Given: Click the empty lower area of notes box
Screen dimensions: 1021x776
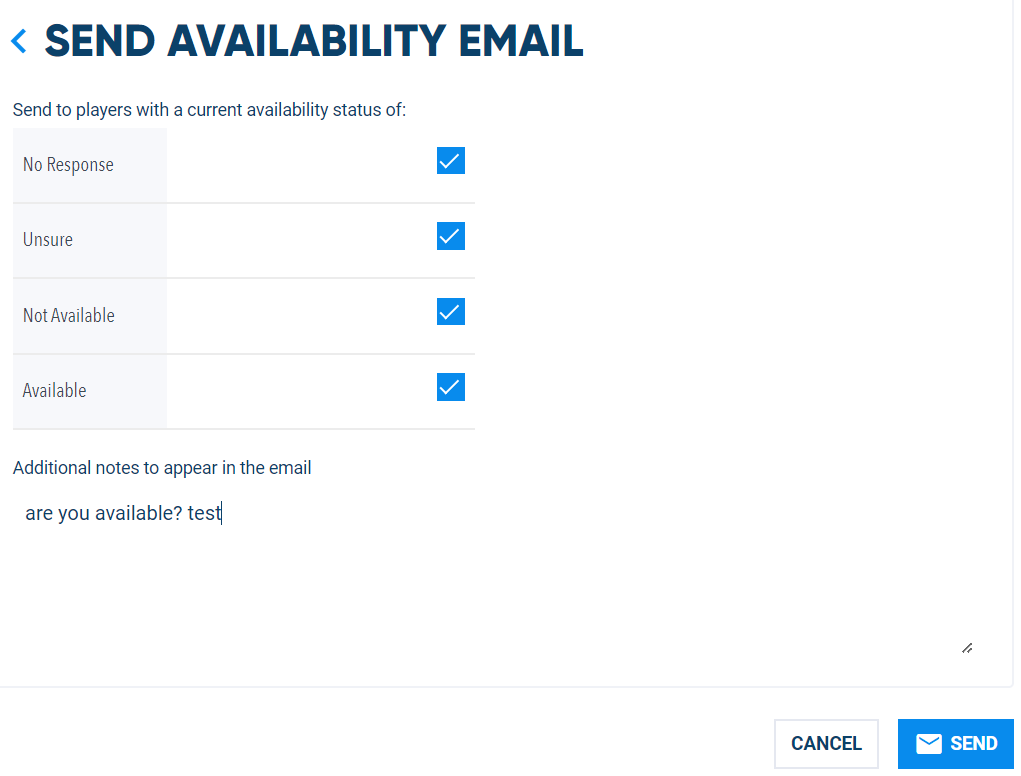Looking at the screenshot, I should [495, 599].
